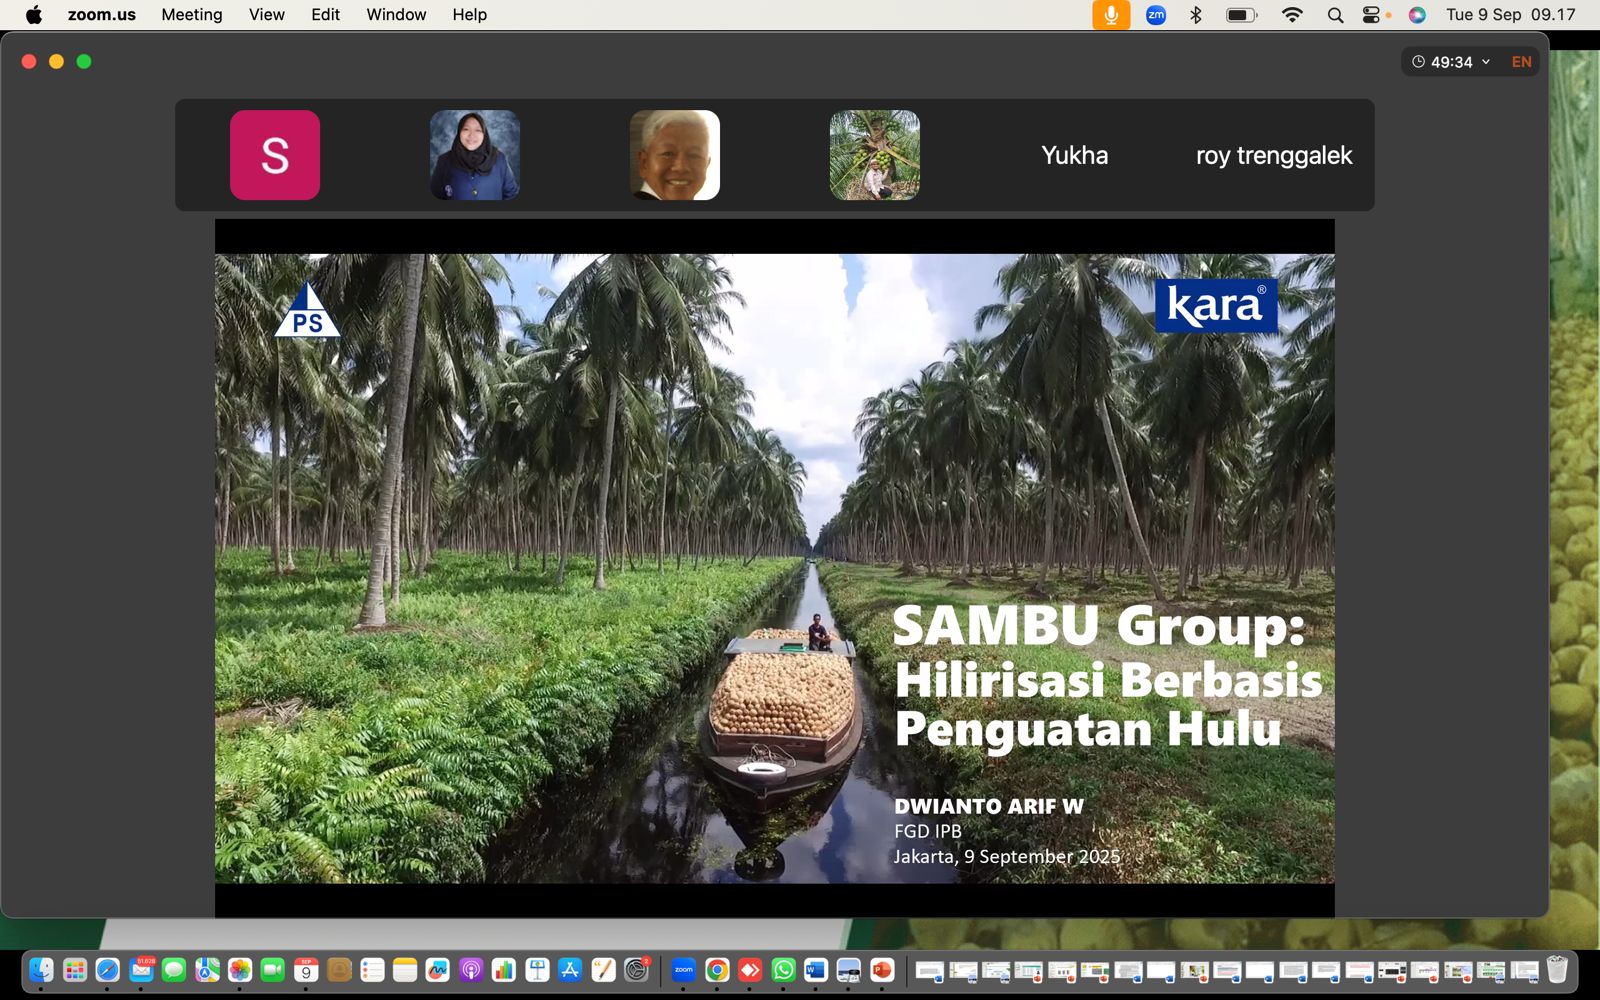Click the pink S participant avatar
Screen dimensions: 1600x1000
pos(275,155)
